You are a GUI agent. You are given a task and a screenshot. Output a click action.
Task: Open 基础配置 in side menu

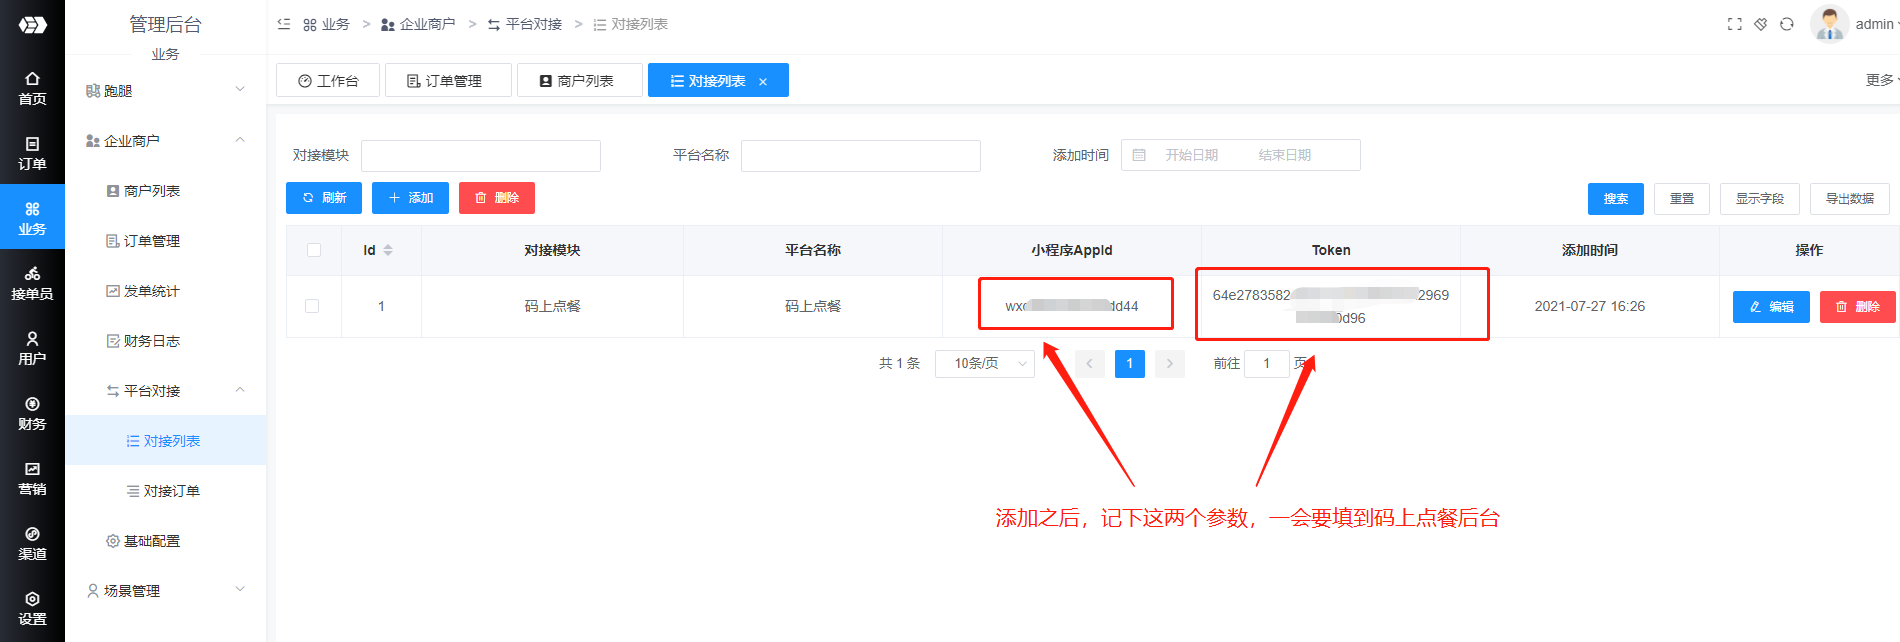(166, 540)
